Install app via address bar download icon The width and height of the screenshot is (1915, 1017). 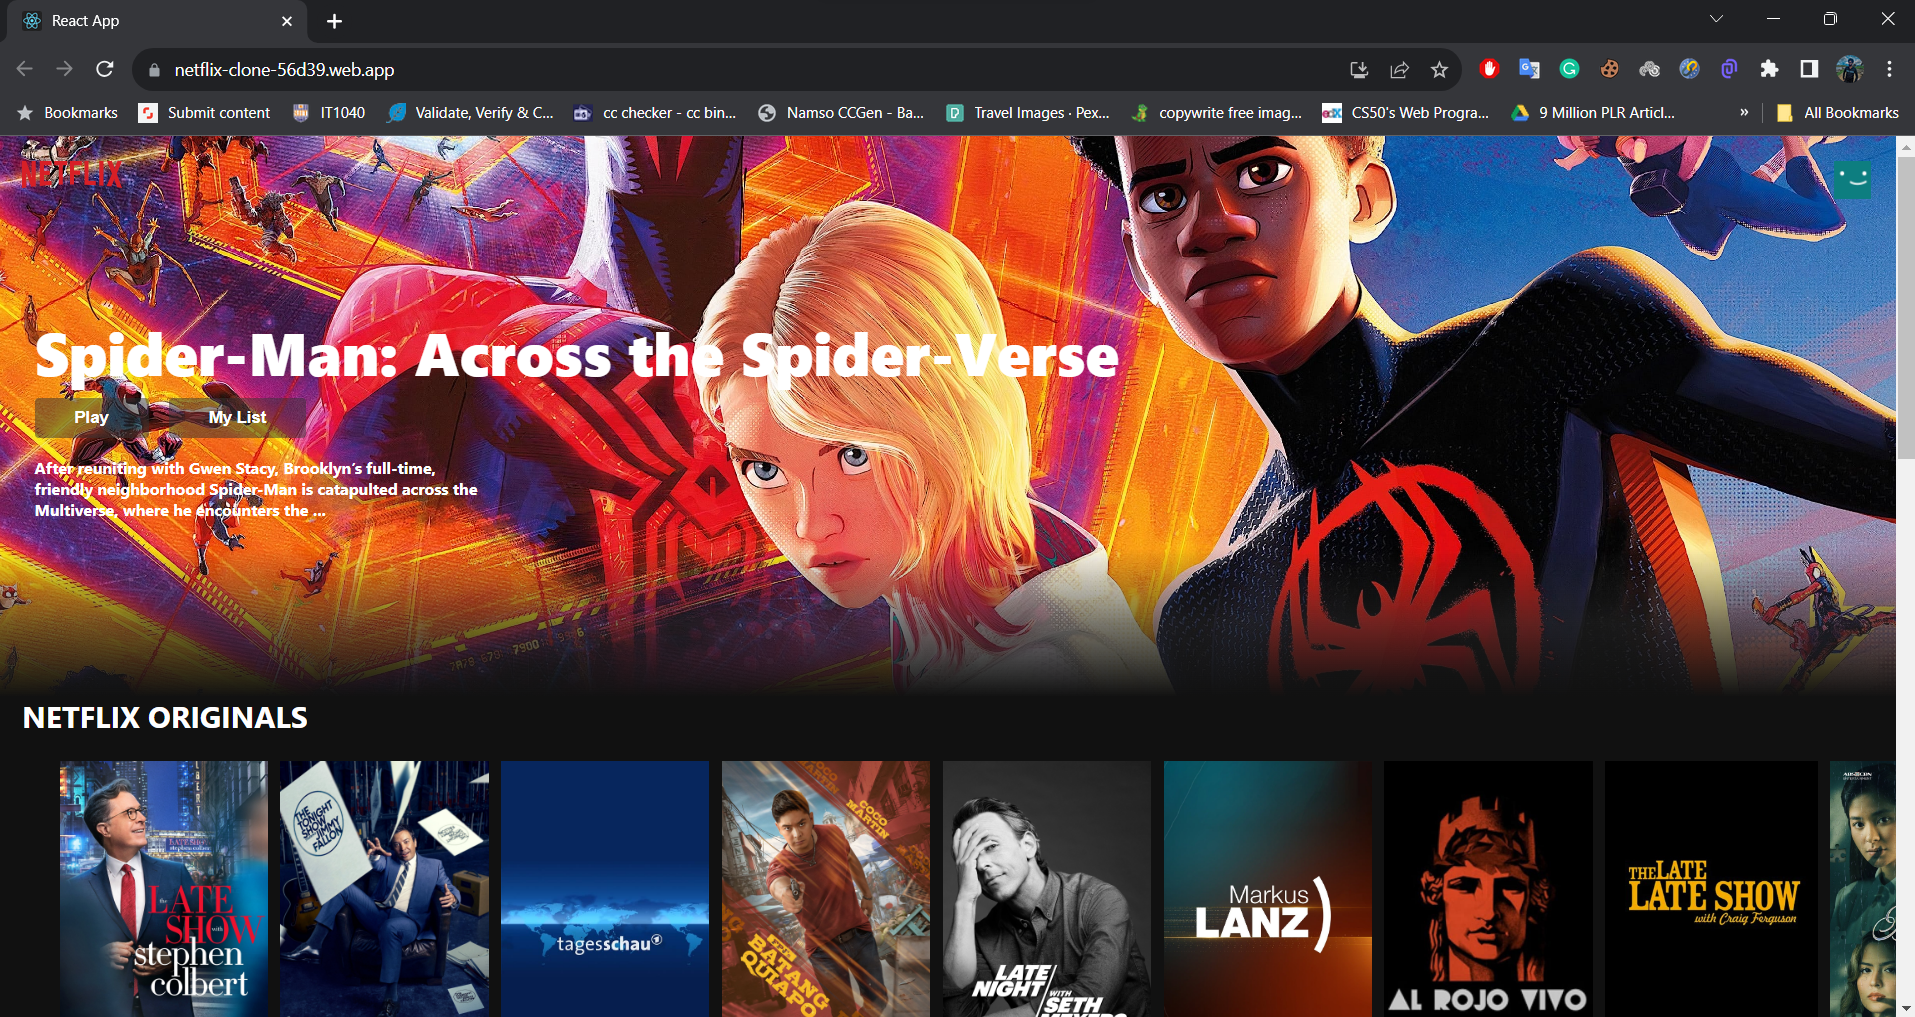[x=1359, y=69]
